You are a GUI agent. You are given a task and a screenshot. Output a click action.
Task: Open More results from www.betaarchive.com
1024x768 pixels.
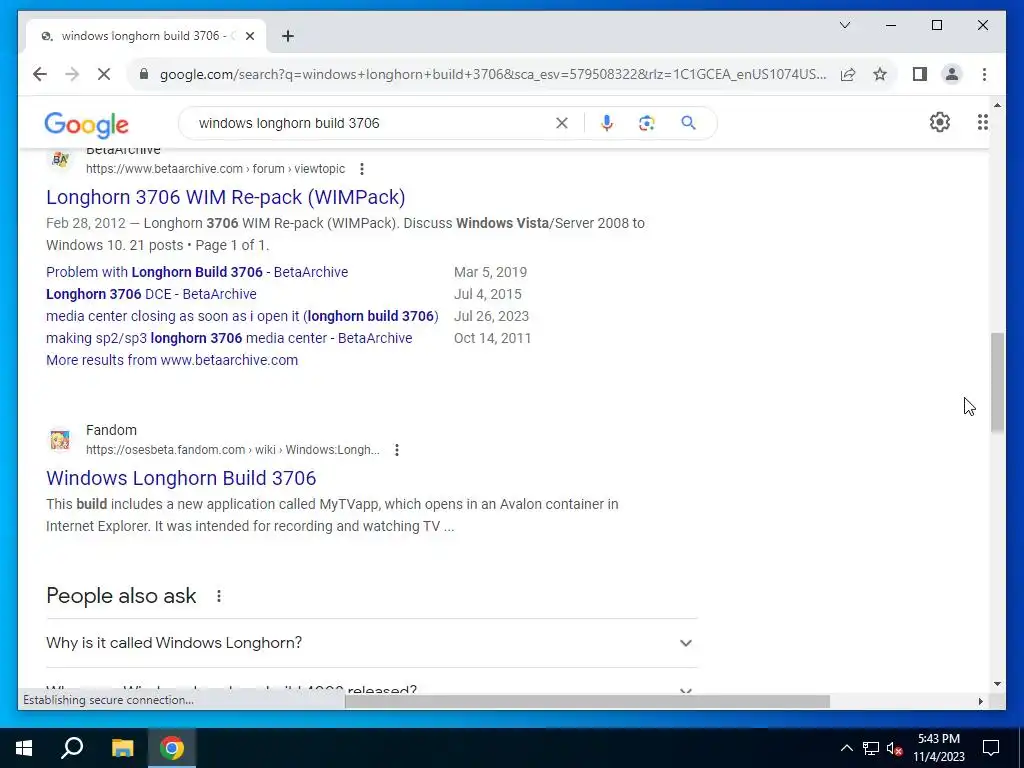coord(172,360)
